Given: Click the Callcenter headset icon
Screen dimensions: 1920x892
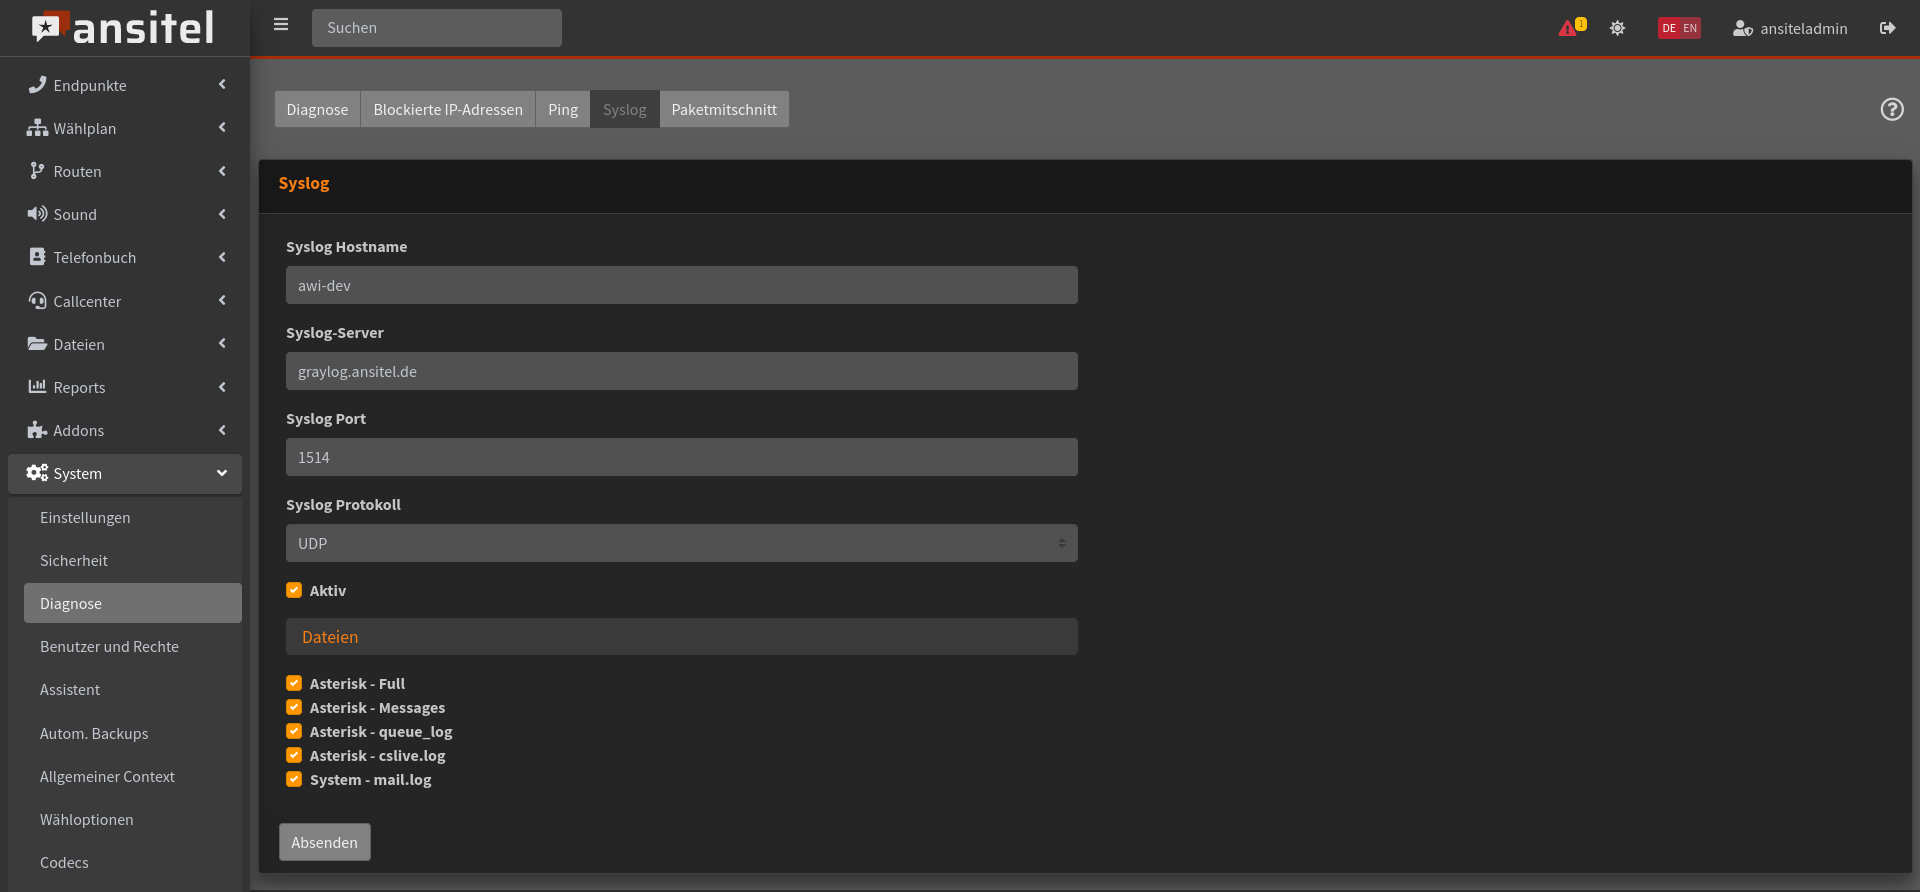Looking at the screenshot, I should (x=37, y=301).
